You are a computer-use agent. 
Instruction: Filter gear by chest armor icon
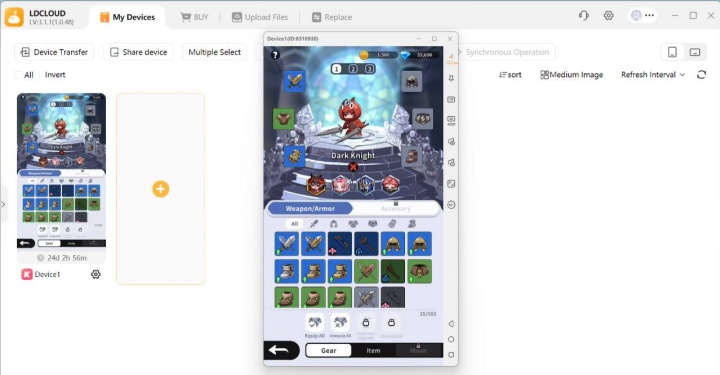(353, 224)
